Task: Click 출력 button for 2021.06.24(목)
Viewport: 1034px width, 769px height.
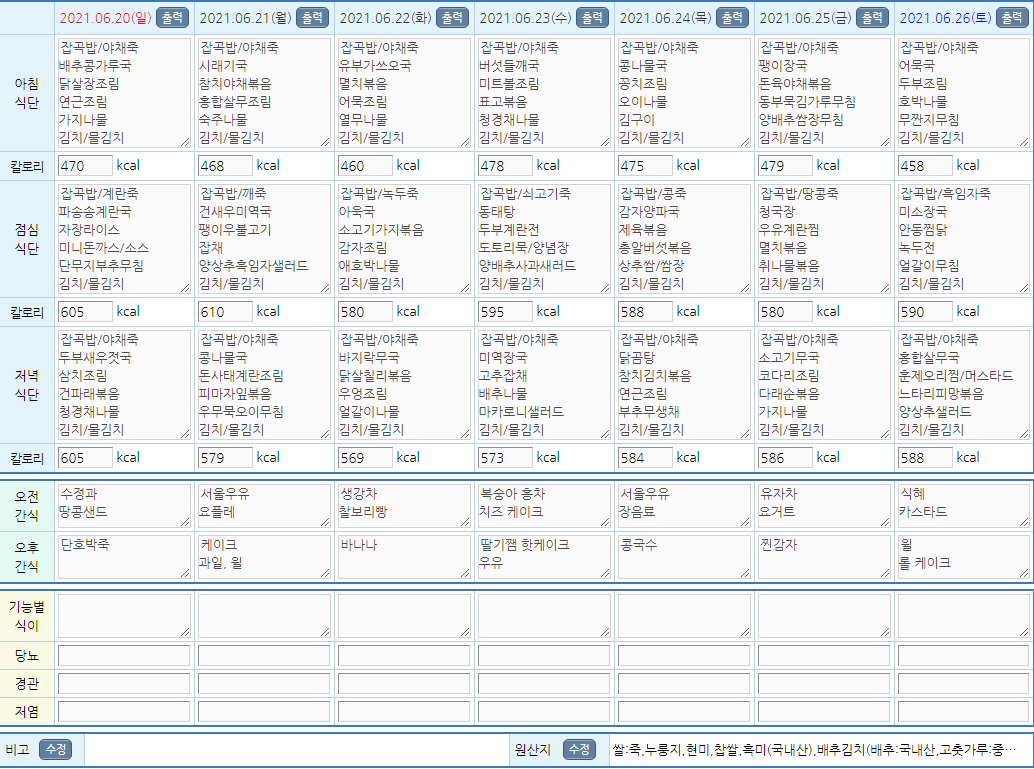Action: (733, 18)
